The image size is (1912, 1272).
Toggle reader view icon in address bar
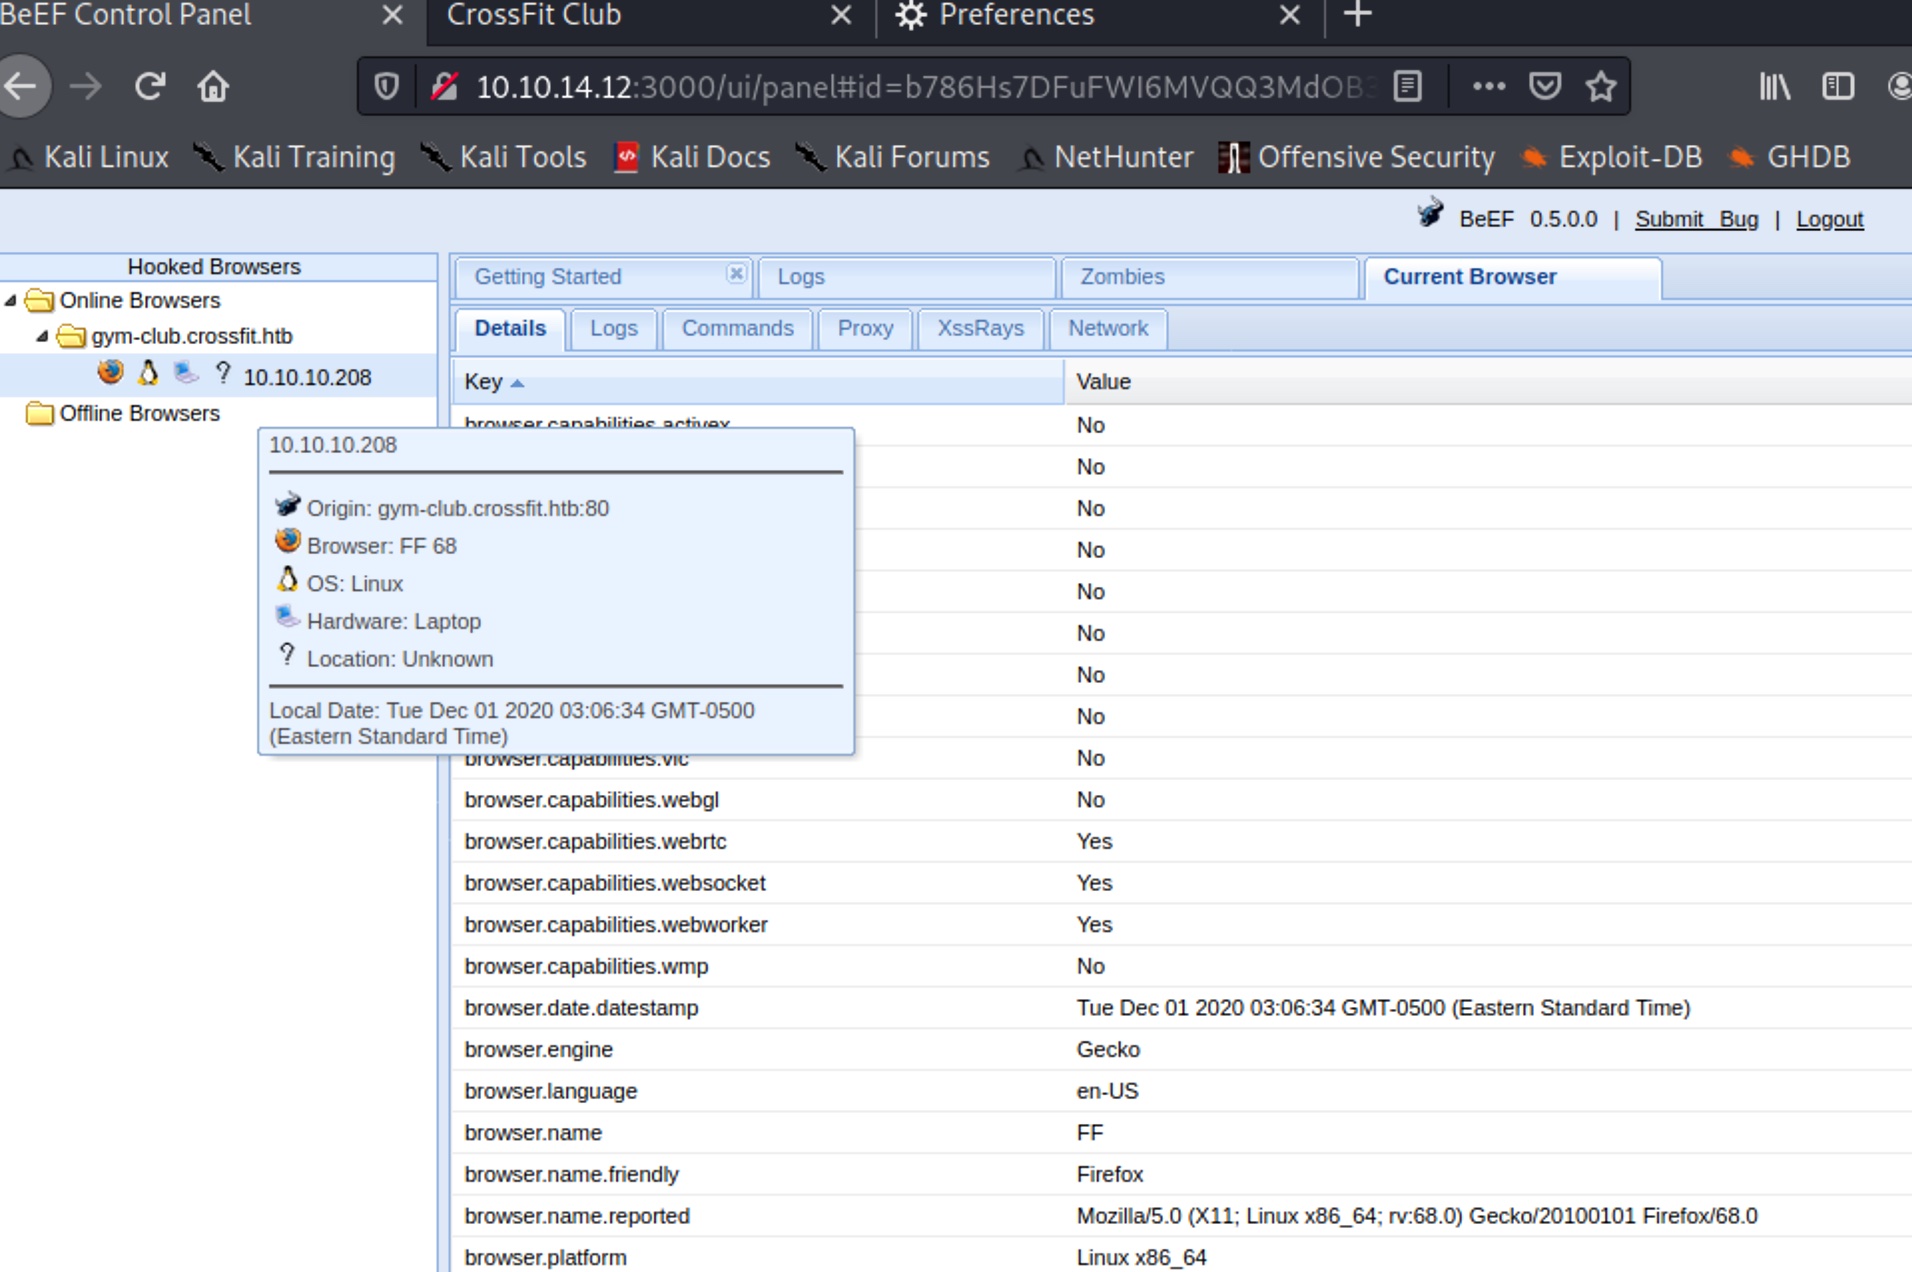1407,87
